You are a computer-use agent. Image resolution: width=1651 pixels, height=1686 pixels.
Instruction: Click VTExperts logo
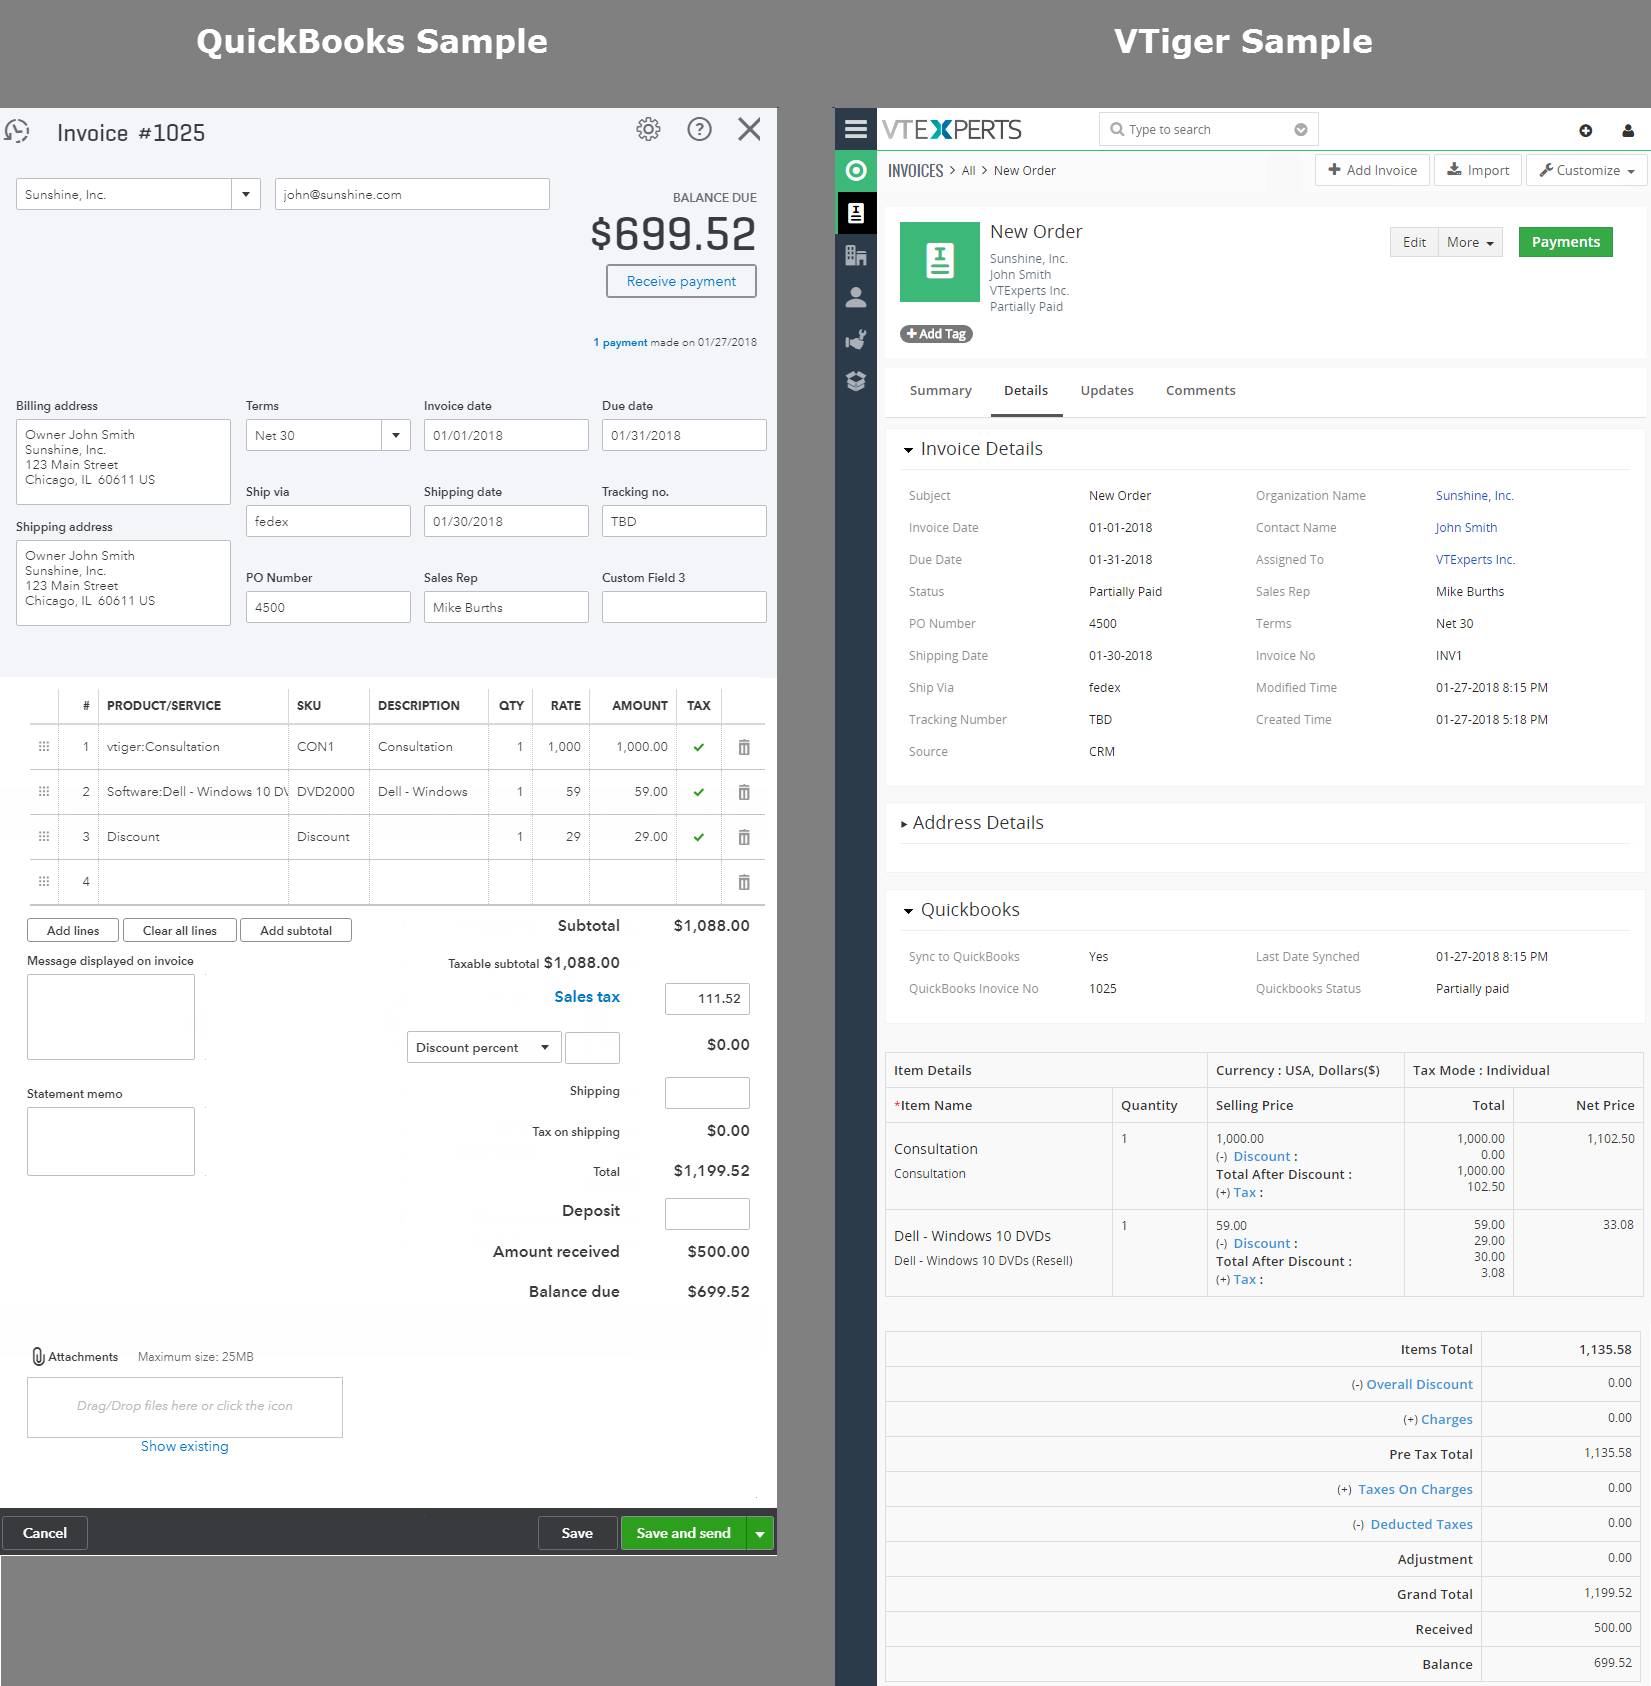click(951, 130)
